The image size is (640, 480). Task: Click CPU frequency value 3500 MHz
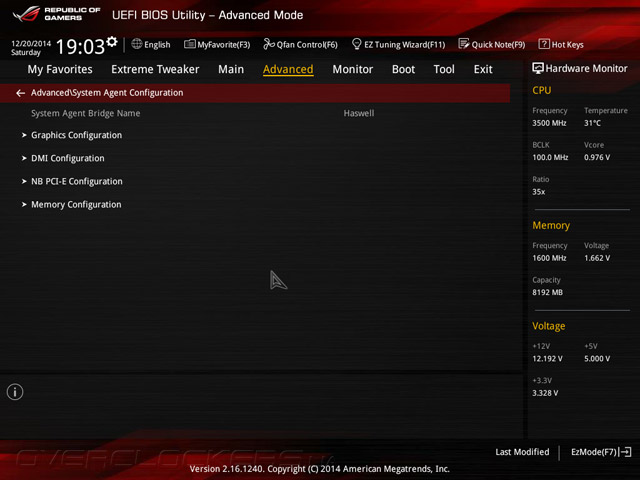click(549, 123)
